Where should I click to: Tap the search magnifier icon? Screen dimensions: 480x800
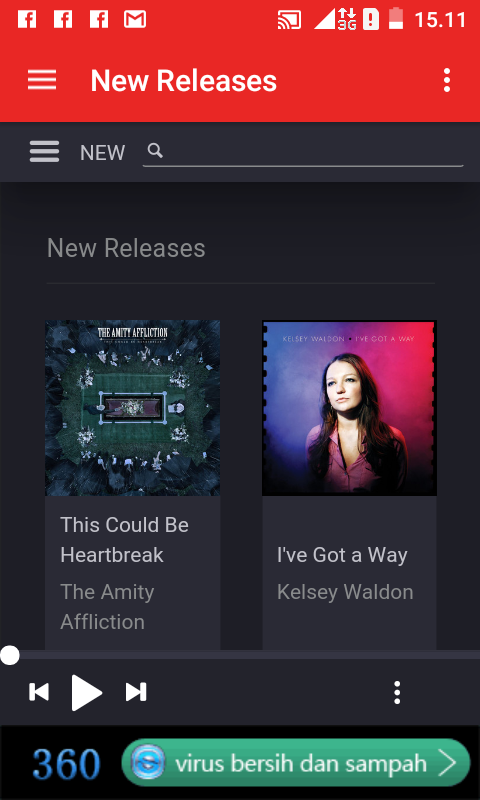pos(155,151)
